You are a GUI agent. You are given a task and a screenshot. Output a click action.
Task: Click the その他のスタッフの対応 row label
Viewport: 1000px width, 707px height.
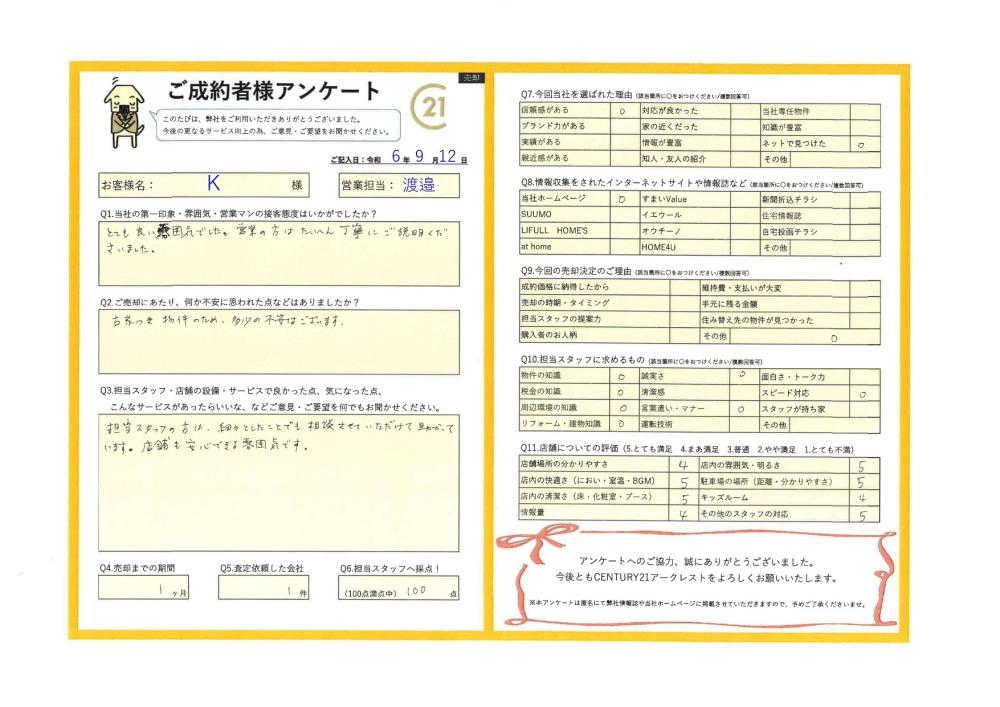pyautogui.click(x=744, y=514)
